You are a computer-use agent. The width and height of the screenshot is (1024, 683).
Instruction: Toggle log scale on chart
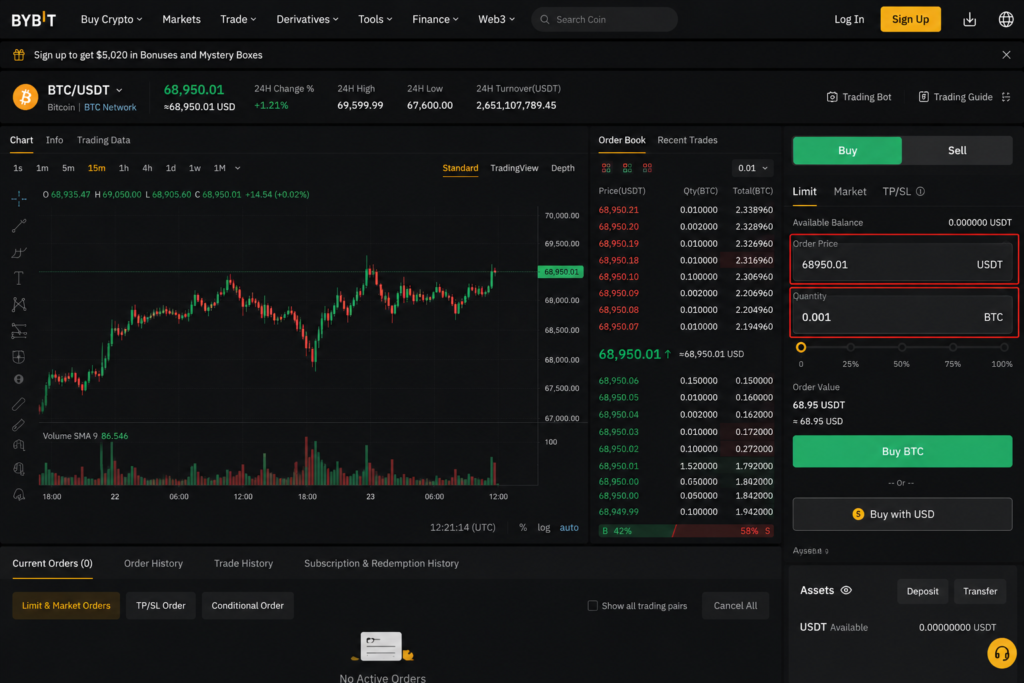[x=543, y=528]
